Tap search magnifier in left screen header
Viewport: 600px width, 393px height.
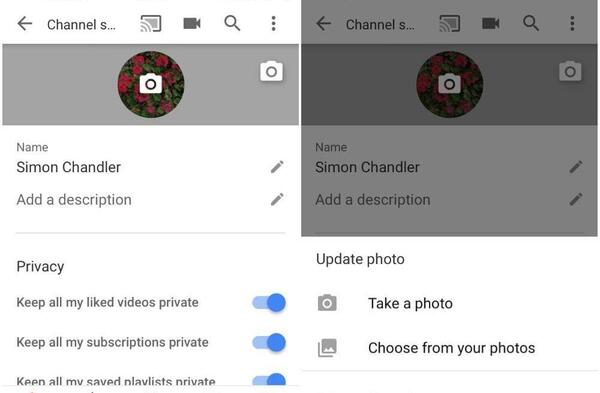click(232, 24)
